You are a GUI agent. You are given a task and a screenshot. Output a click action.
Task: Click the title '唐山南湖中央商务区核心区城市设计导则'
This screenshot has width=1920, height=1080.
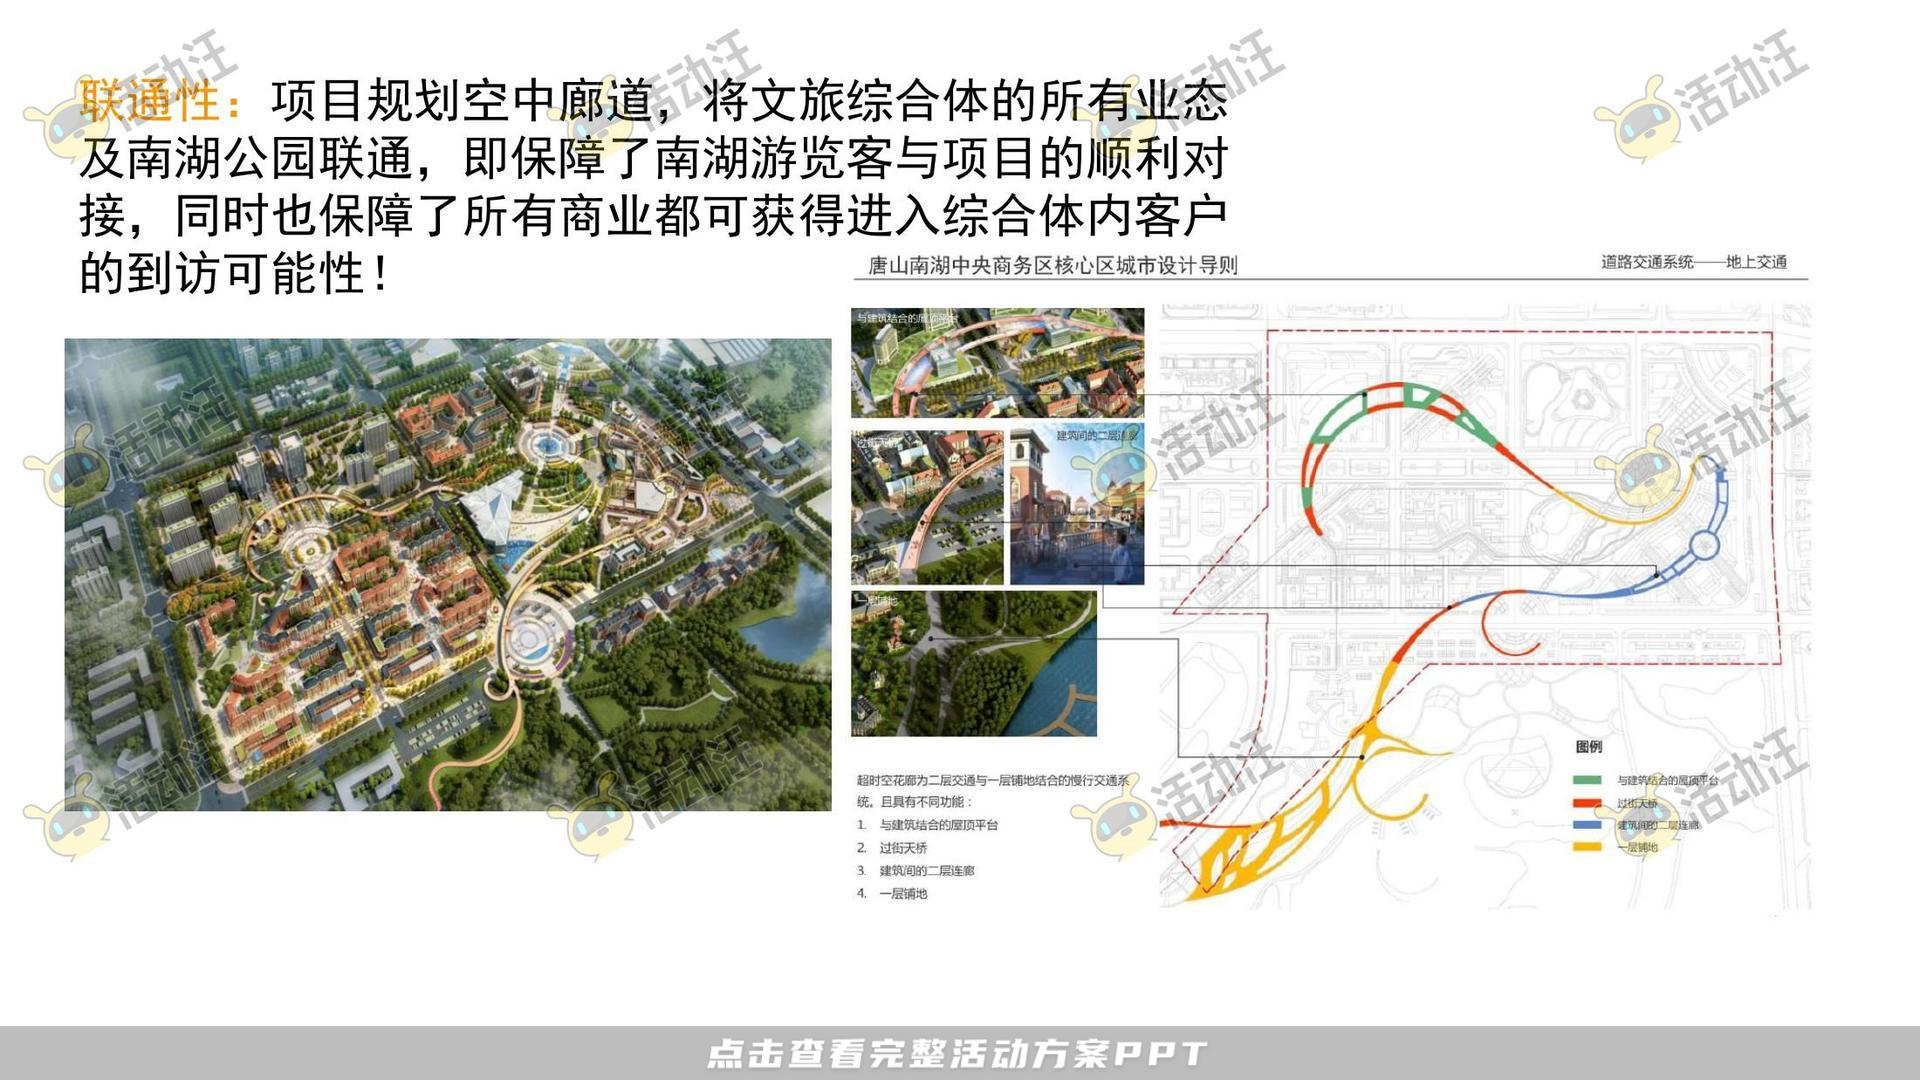[1052, 265]
